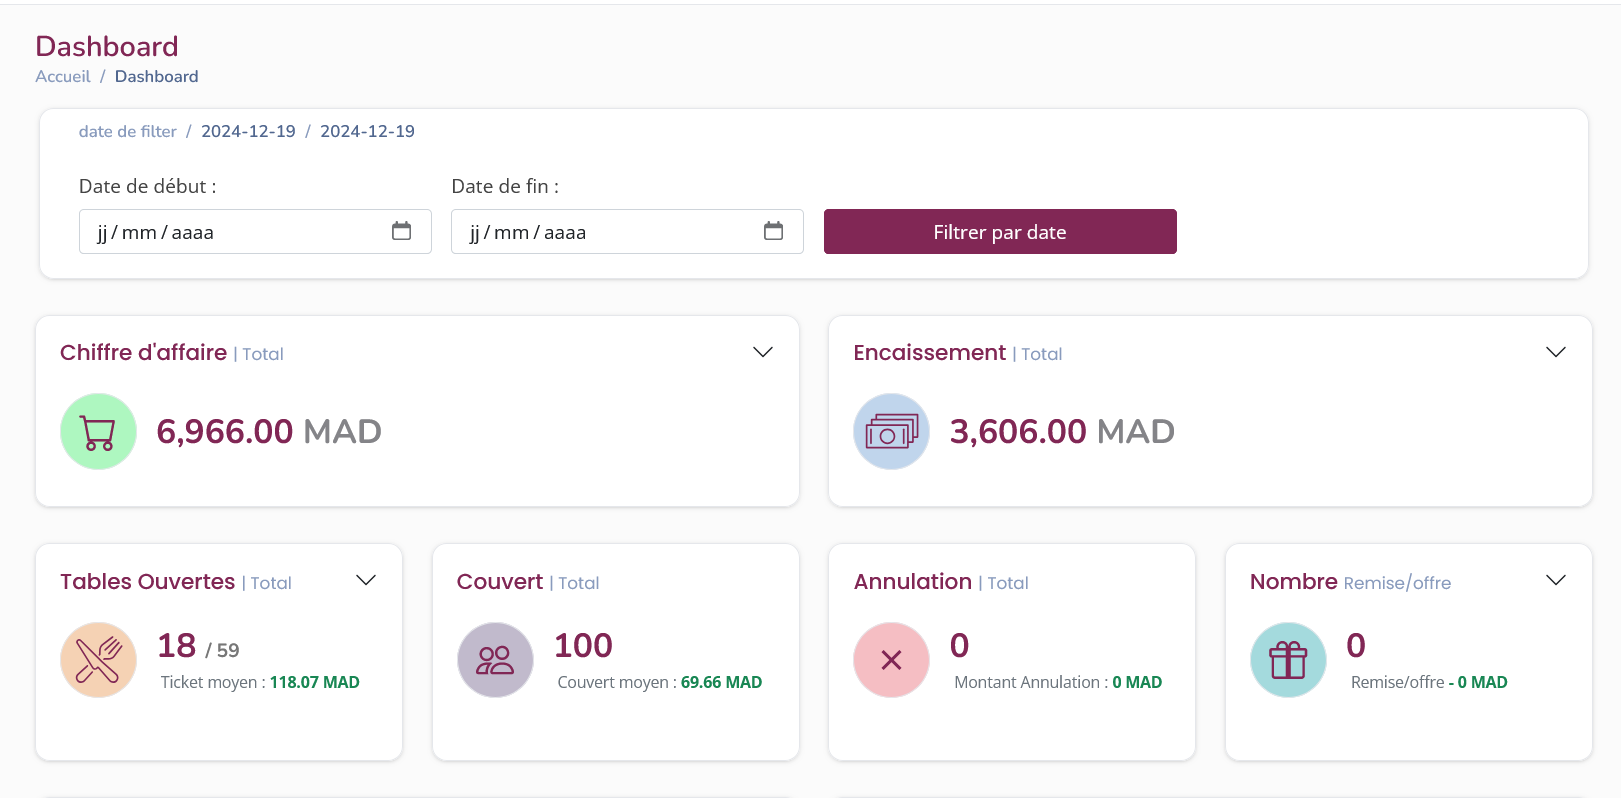
Task: Click the people icon in Couvert card
Action: 495,660
